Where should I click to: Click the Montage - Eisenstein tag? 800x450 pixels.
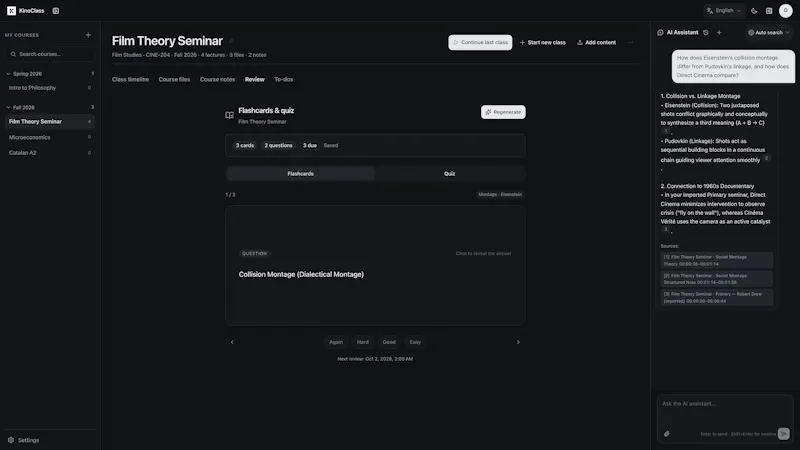(500, 194)
